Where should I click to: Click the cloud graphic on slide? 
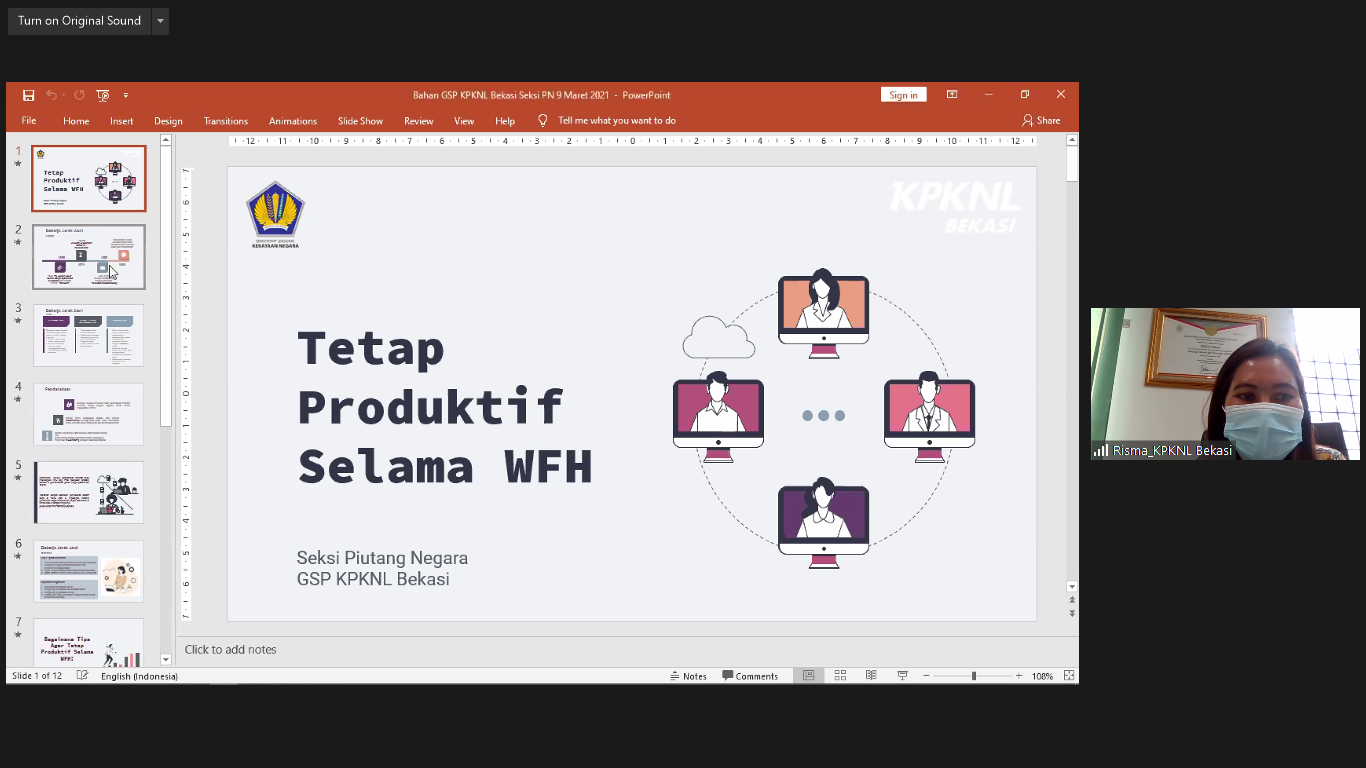coord(718,337)
